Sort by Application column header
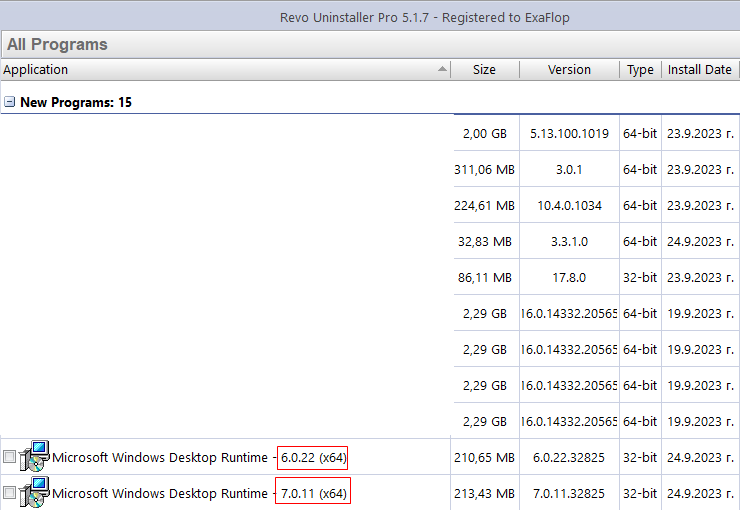This screenshot has width=740, height=510. tap(226, 70)
